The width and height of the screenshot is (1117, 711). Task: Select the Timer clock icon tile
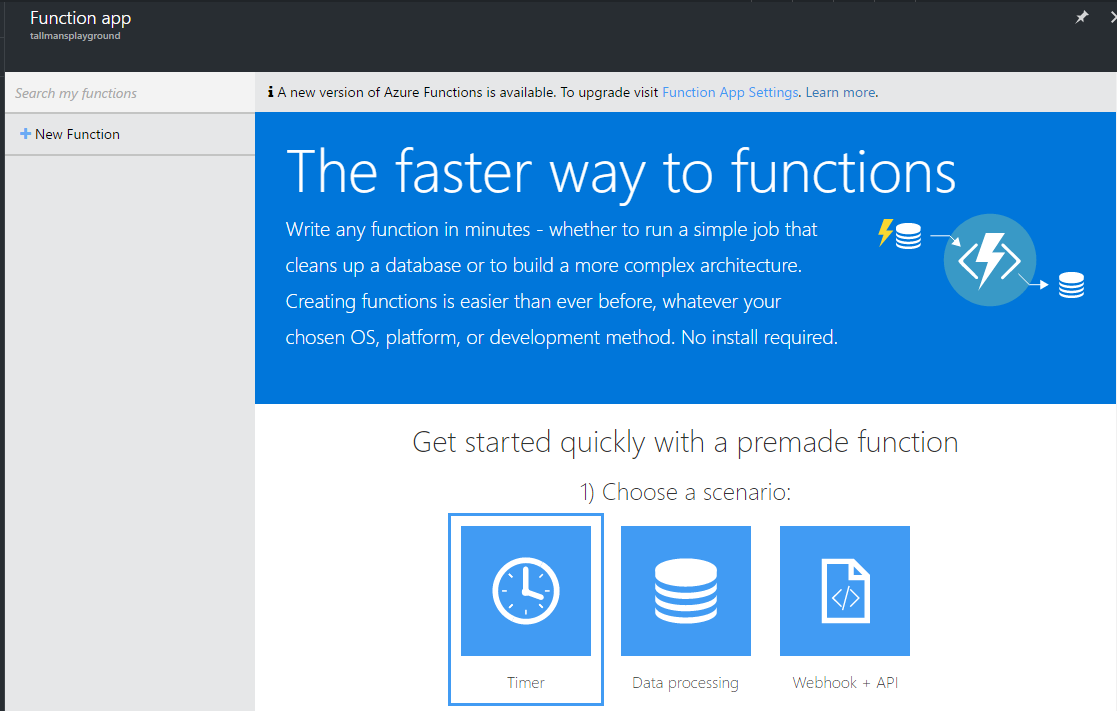[526, 591]
